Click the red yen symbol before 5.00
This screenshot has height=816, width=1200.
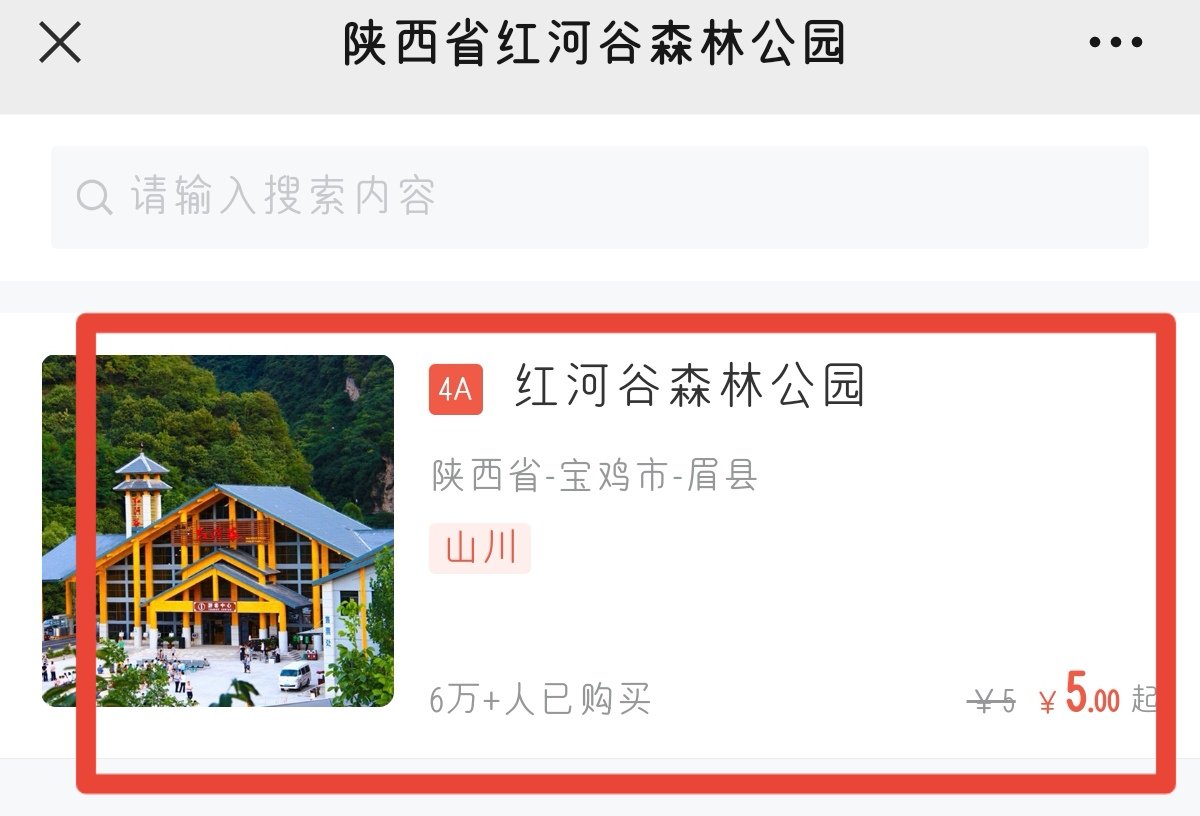pos(1048,704)
